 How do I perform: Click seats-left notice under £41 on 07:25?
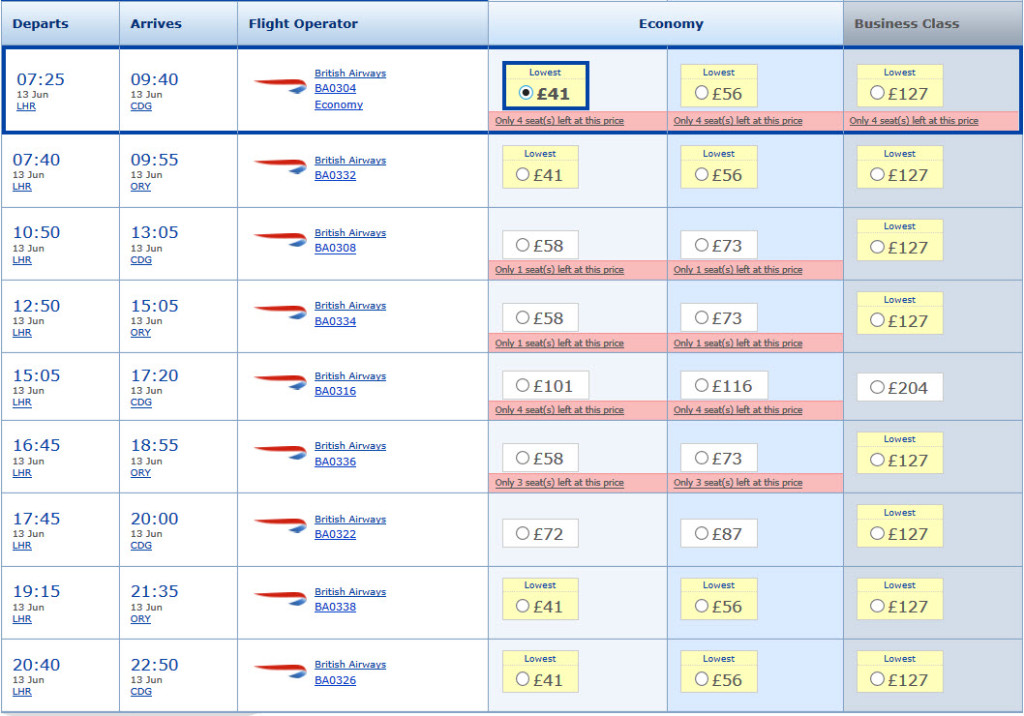coord(559,121)
